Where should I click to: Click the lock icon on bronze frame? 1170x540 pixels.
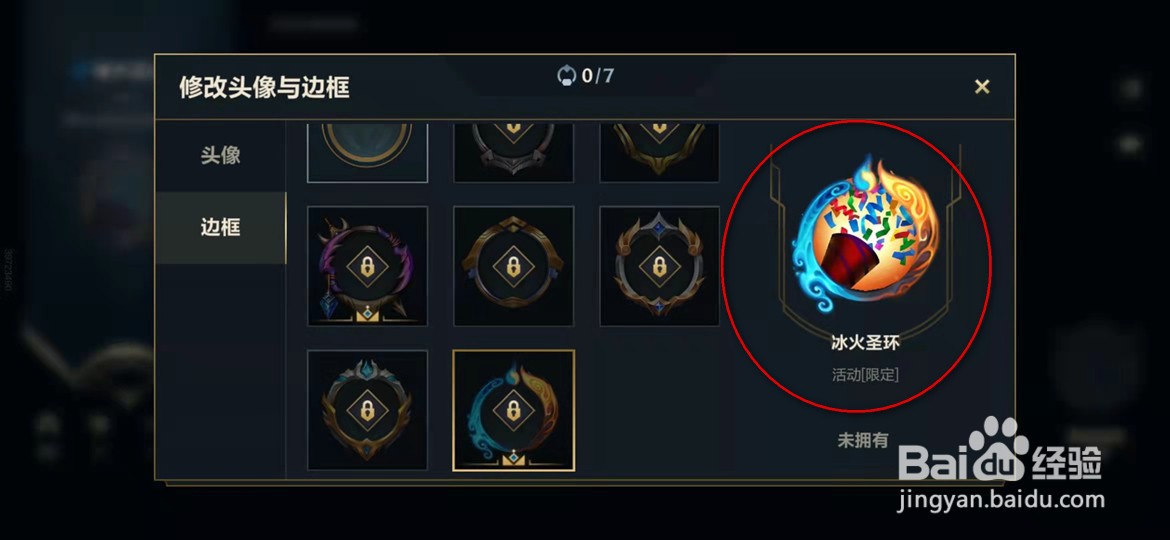[x=513, y=266]
